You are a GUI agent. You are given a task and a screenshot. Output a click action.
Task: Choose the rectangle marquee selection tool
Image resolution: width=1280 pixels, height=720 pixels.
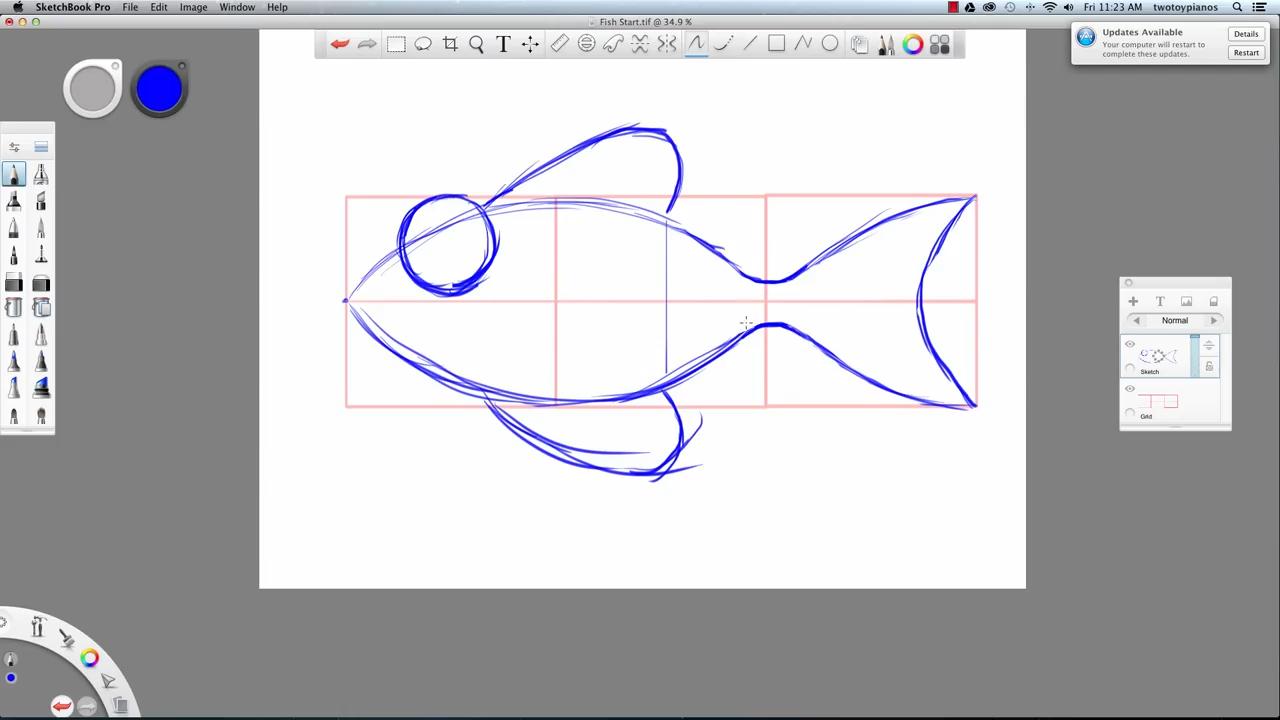(396, 44)
